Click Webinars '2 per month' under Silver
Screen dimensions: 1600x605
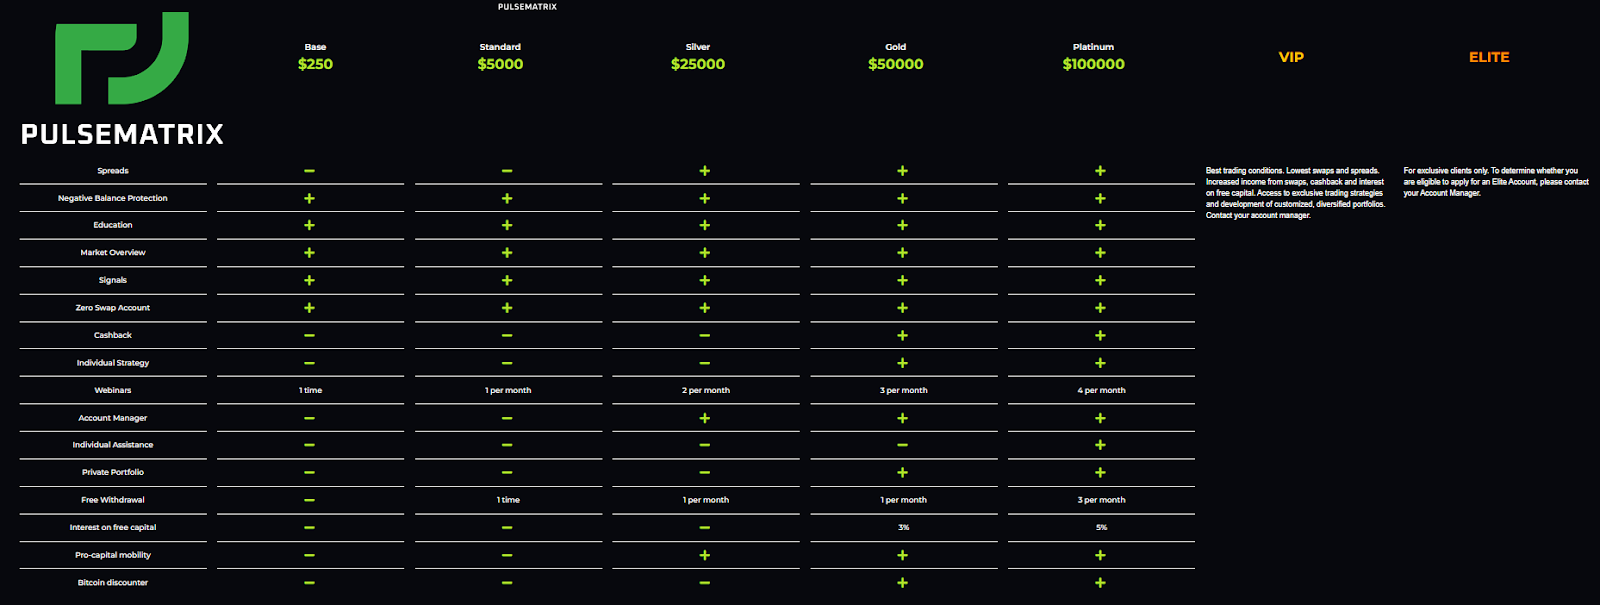pyautogui.click(x=706, y=390)
